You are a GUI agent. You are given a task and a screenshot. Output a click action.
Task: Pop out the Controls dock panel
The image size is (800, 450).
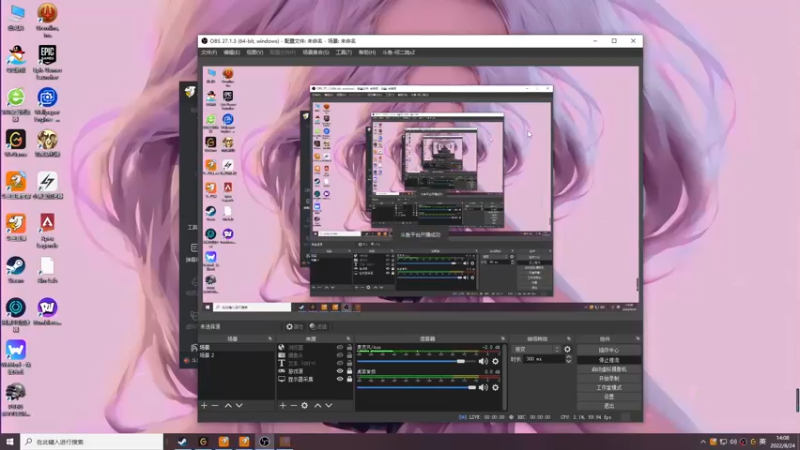coord(638,339)
